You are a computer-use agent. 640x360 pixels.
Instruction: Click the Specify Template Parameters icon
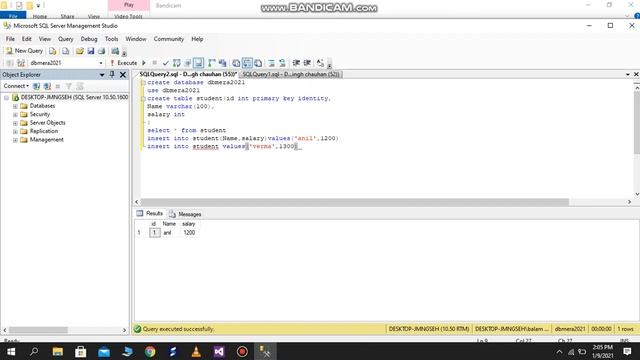320,63
